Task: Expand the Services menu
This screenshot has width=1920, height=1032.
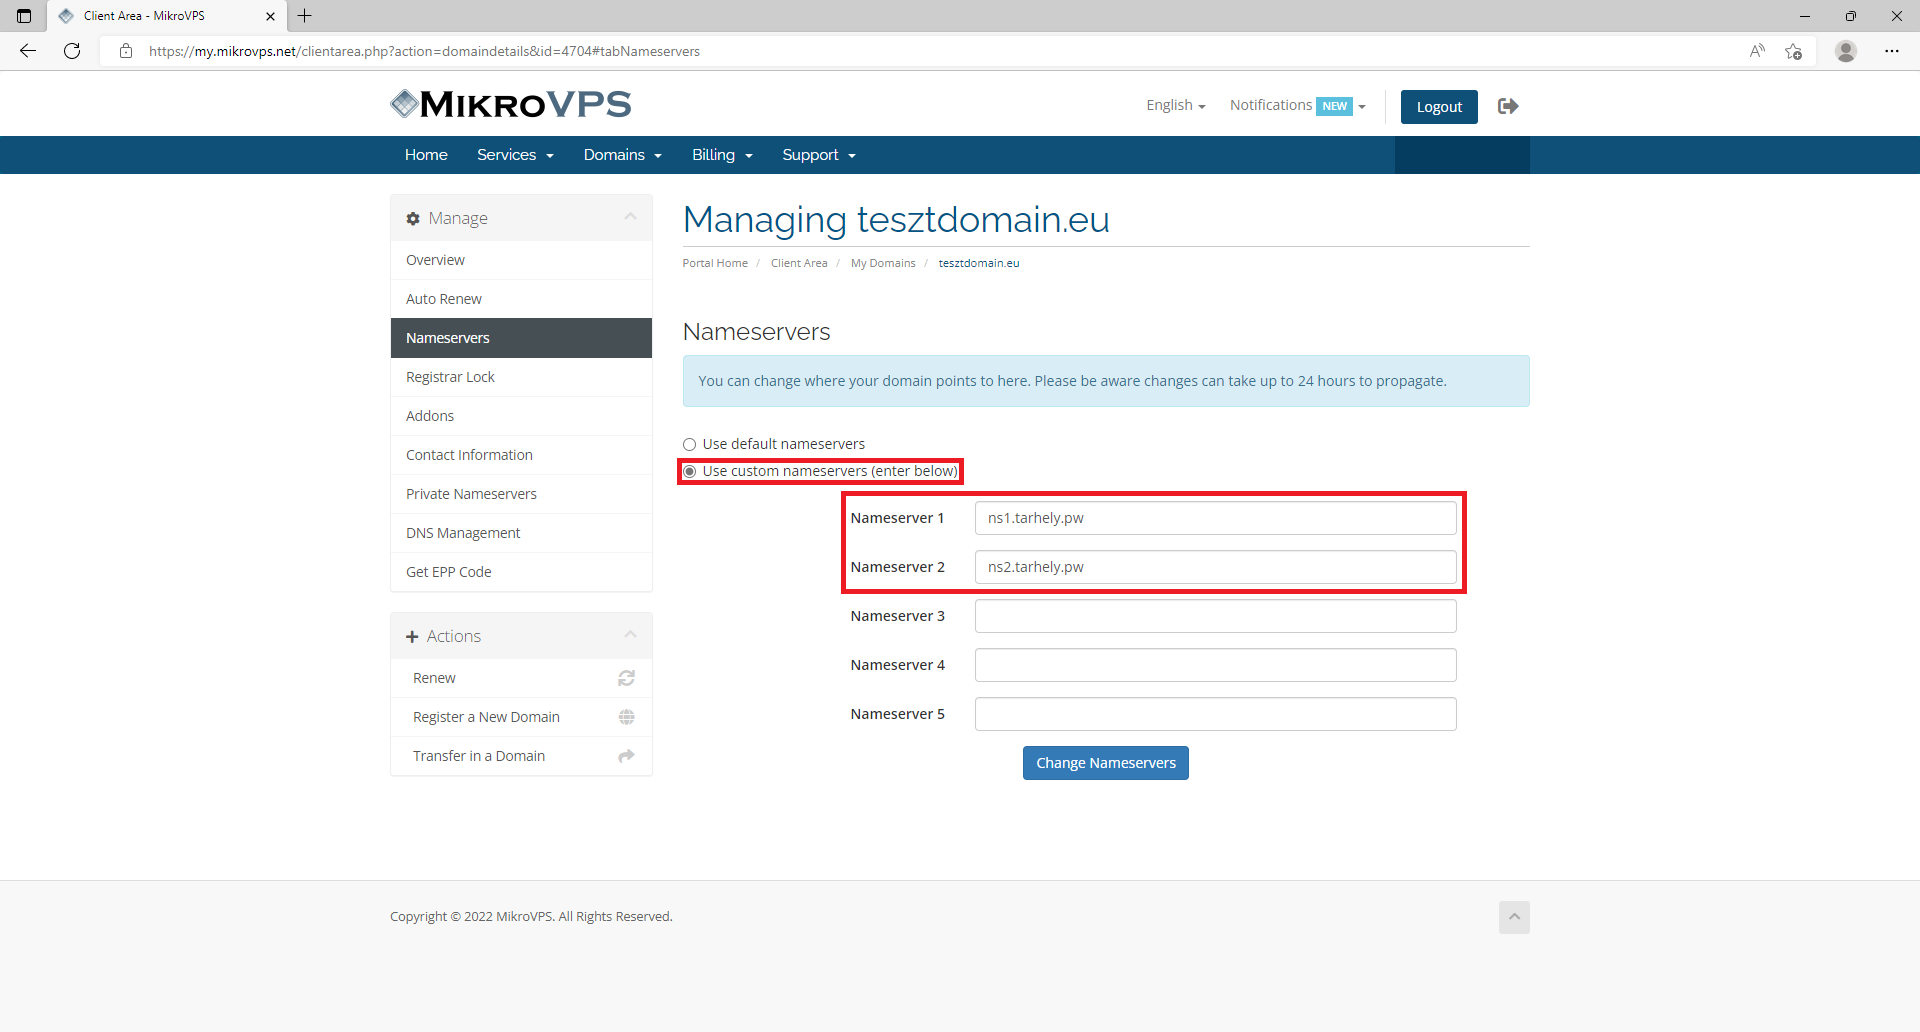Action: 515,155
